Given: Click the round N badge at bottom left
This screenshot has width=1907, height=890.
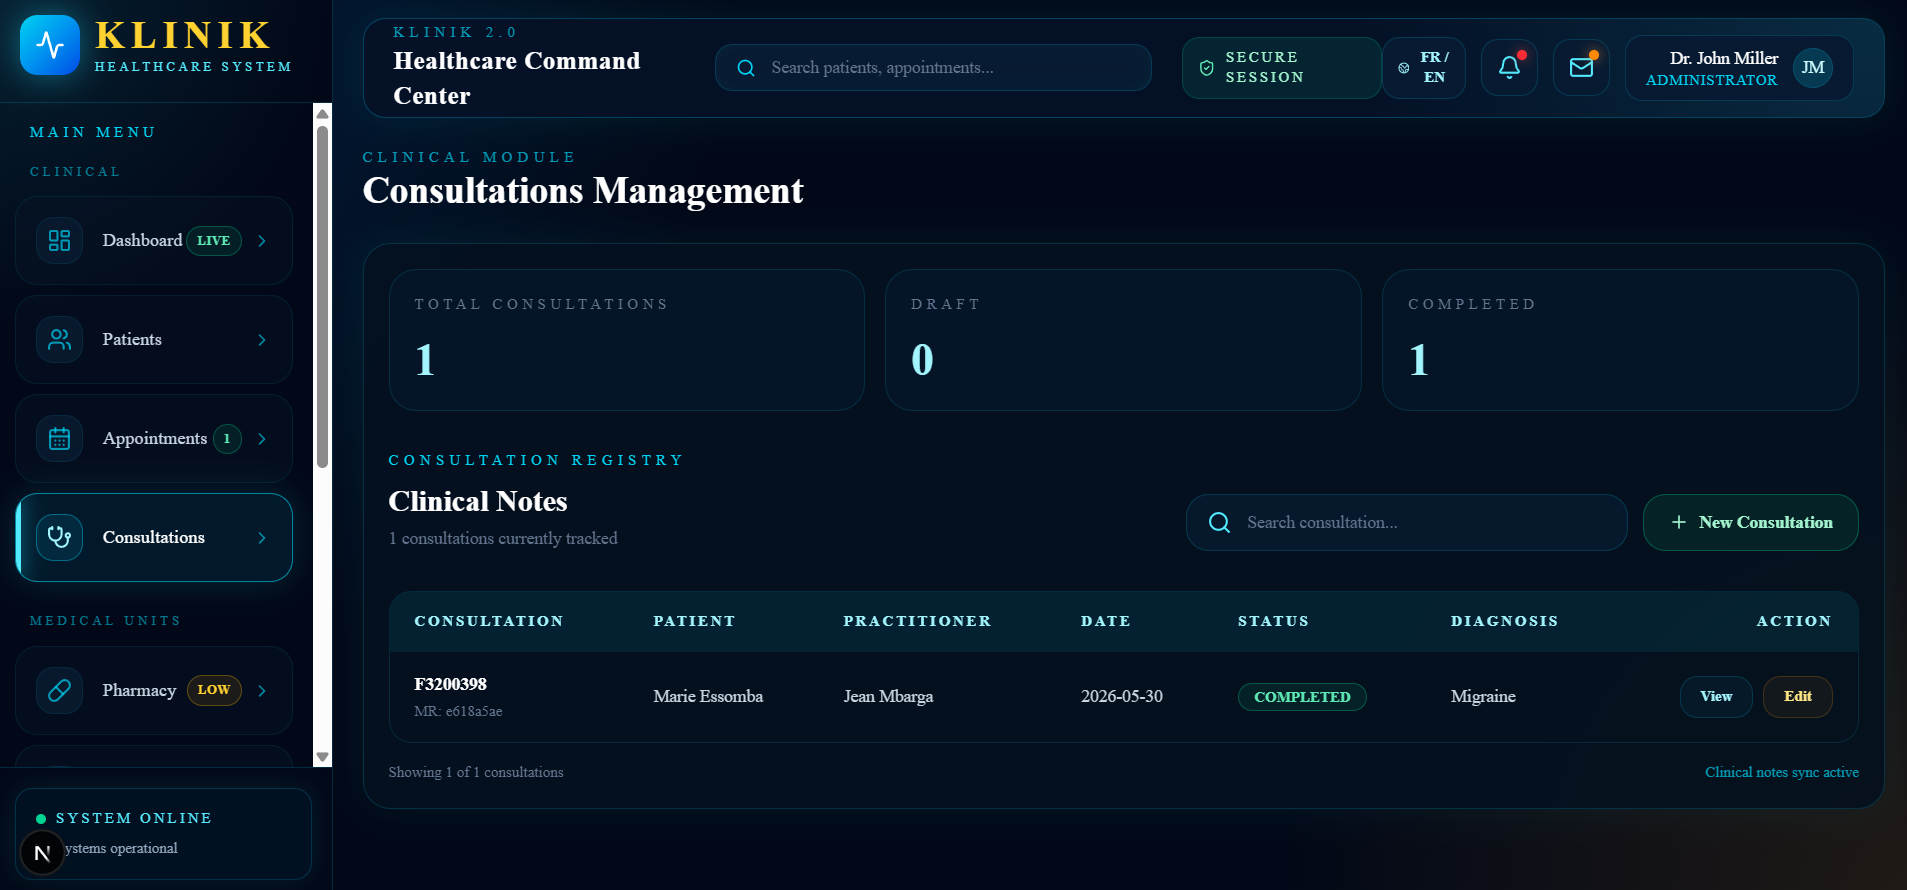Looking at the screenshot, I should coord(42,853).
